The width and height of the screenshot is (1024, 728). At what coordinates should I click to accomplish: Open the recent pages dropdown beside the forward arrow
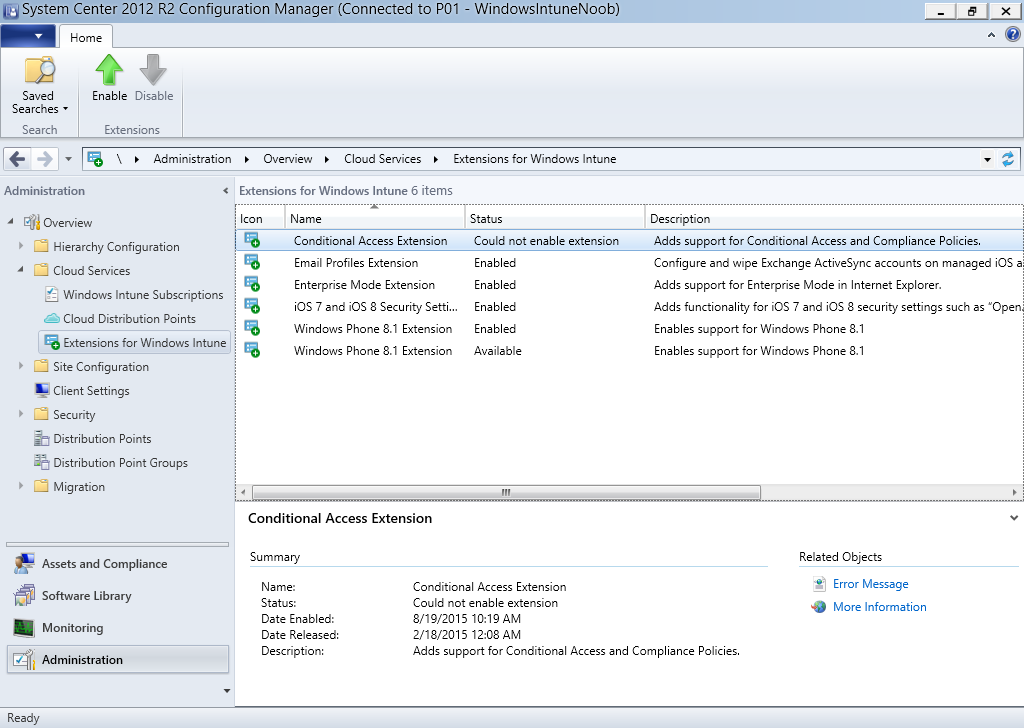tap(68, 159)
